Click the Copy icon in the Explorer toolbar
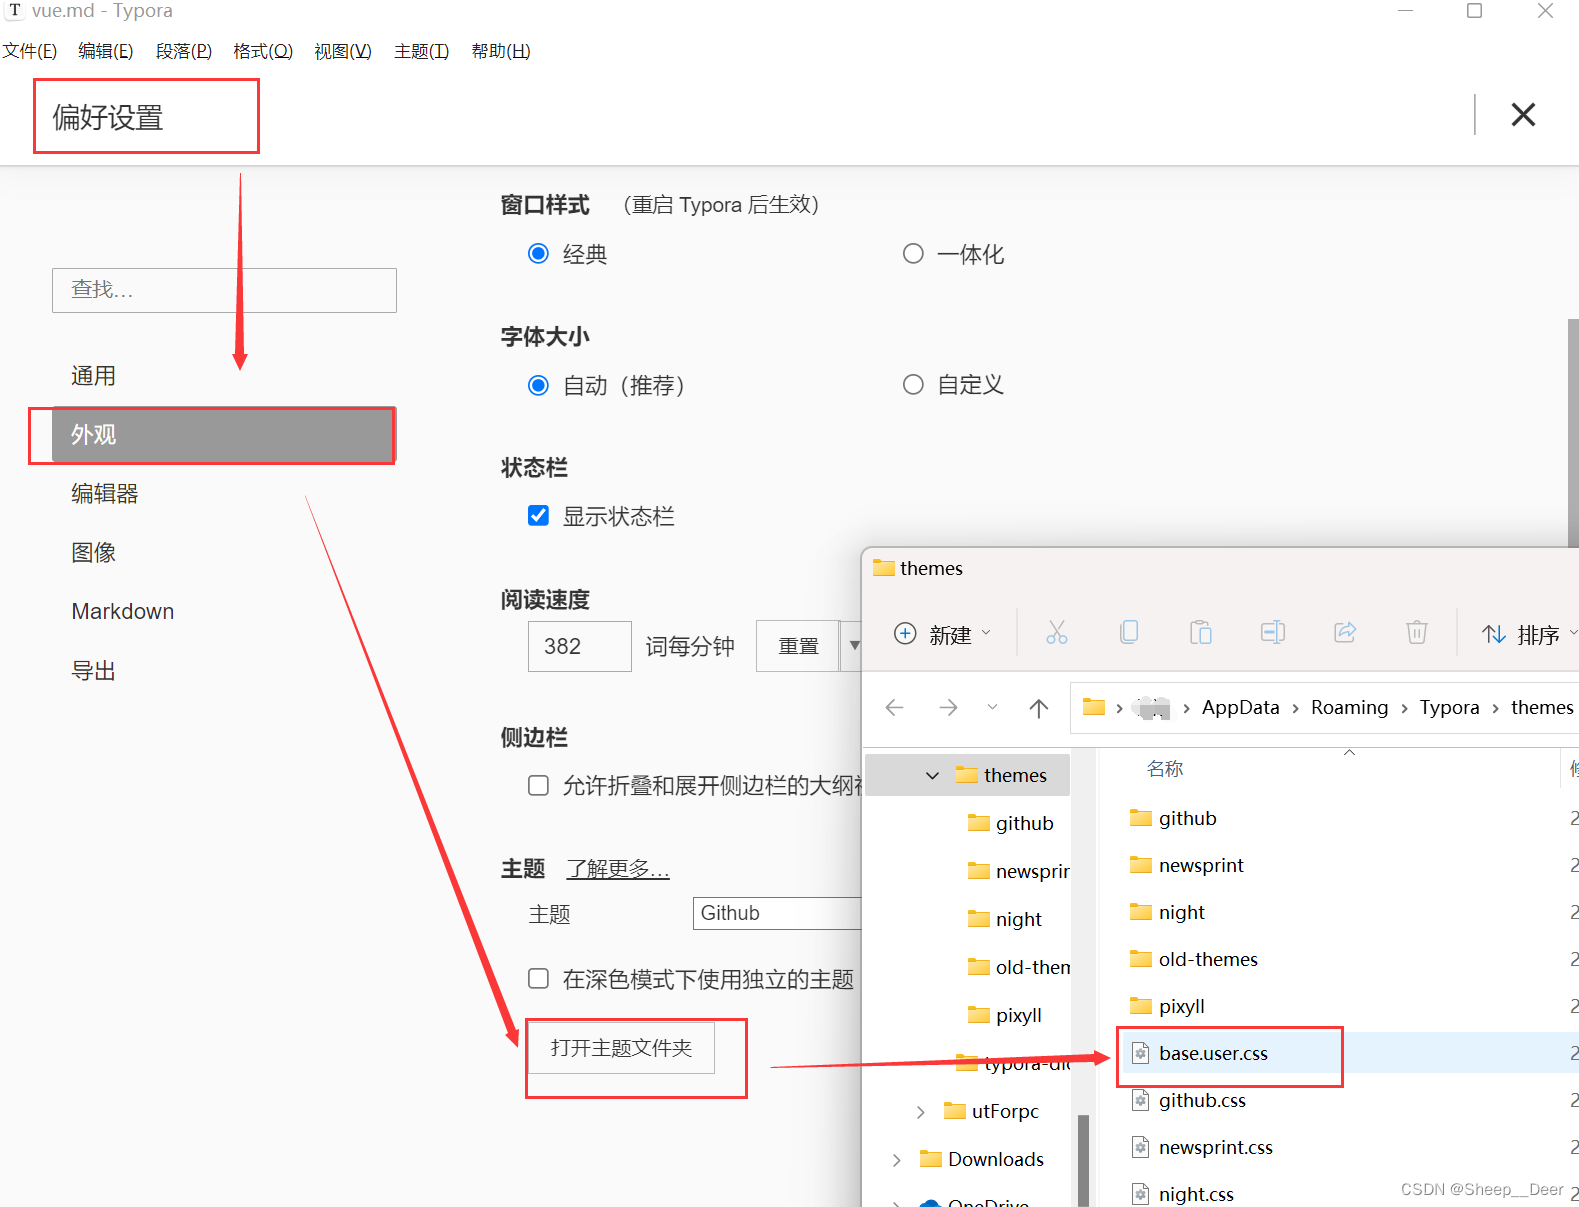Viewport: 1579px width, 1207px height. (1129, 632)
